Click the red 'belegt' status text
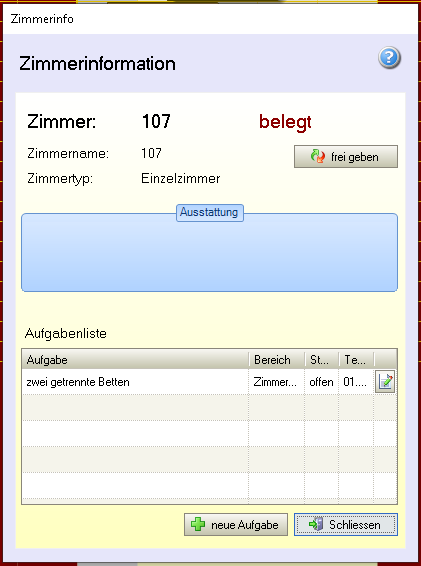 (285, 122)
